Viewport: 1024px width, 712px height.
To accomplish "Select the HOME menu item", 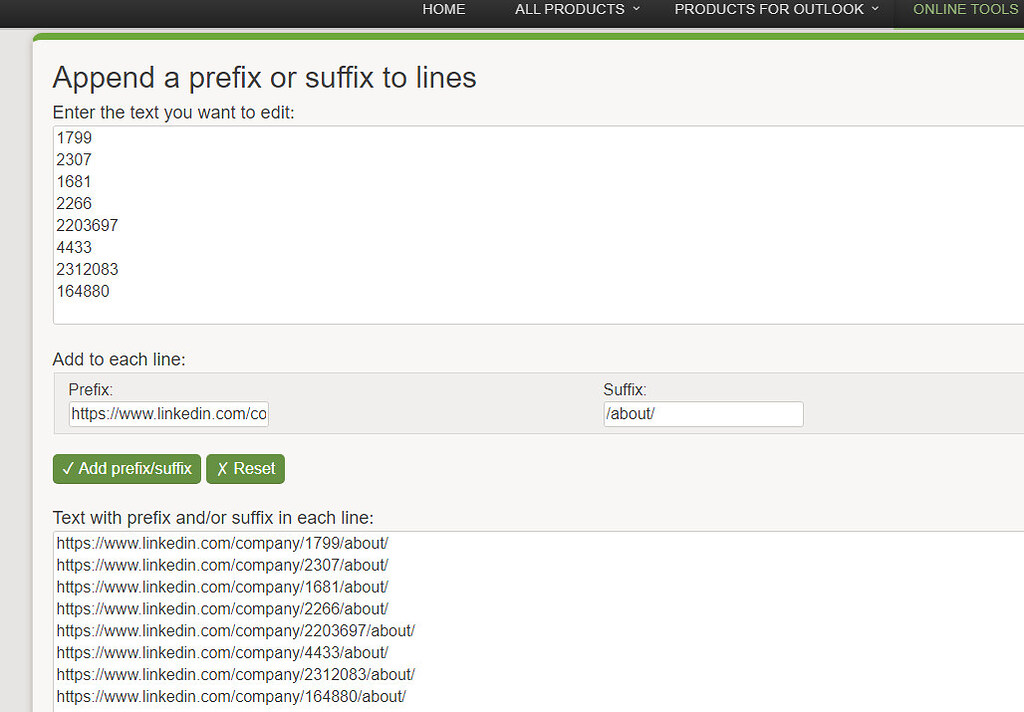I will 443,9.
